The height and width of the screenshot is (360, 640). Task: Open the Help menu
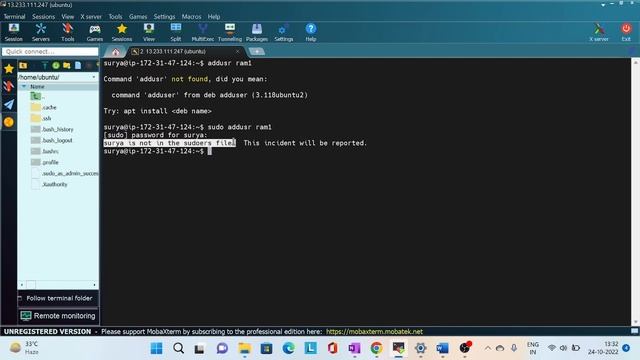click(214, 17)
